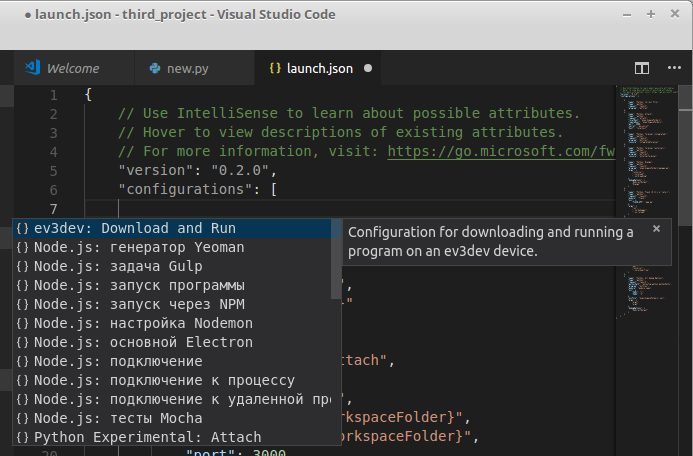The height and width of the screenshot is (456, 693).
Task: Choose Node.js: тесты Mocha suggestion
Action: 118,419
